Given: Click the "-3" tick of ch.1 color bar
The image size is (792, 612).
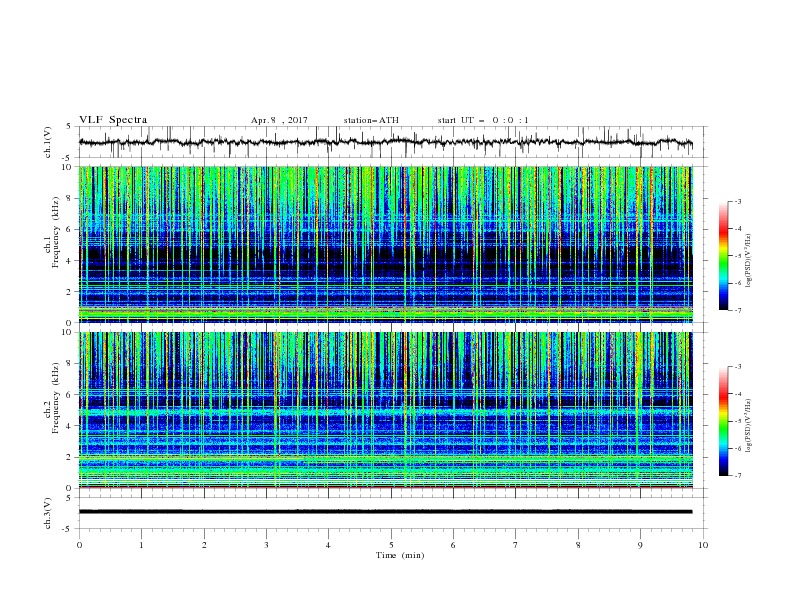Looking at the screenshot, I should [x=737, y=202].
